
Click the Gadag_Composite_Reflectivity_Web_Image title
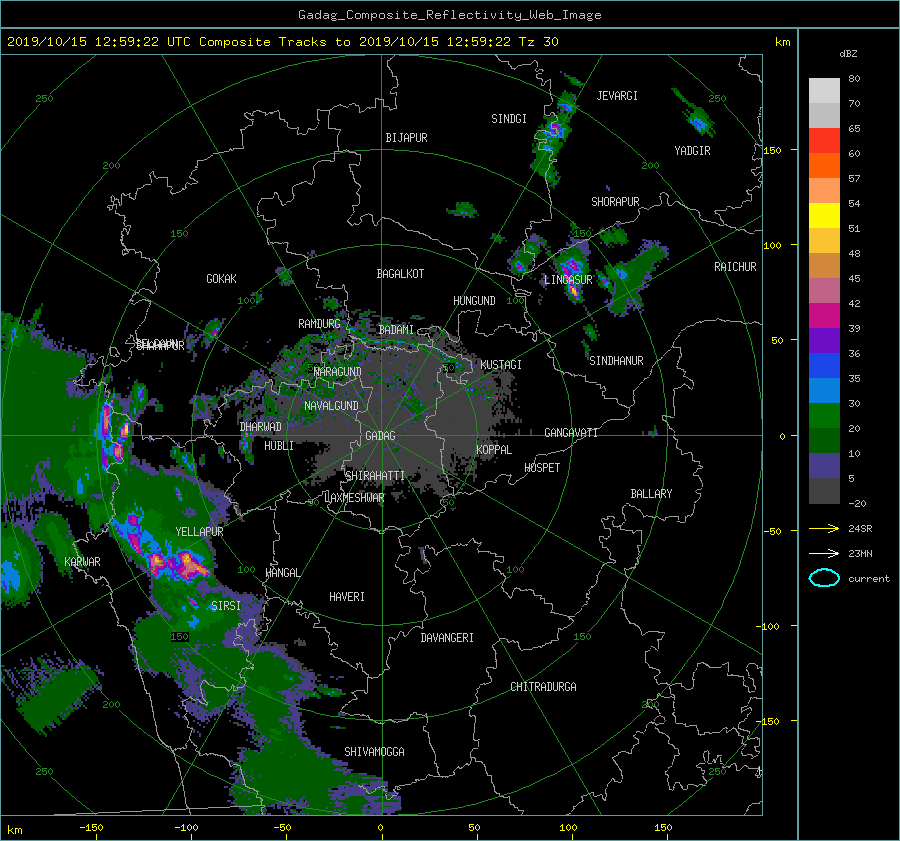[449, 15]
